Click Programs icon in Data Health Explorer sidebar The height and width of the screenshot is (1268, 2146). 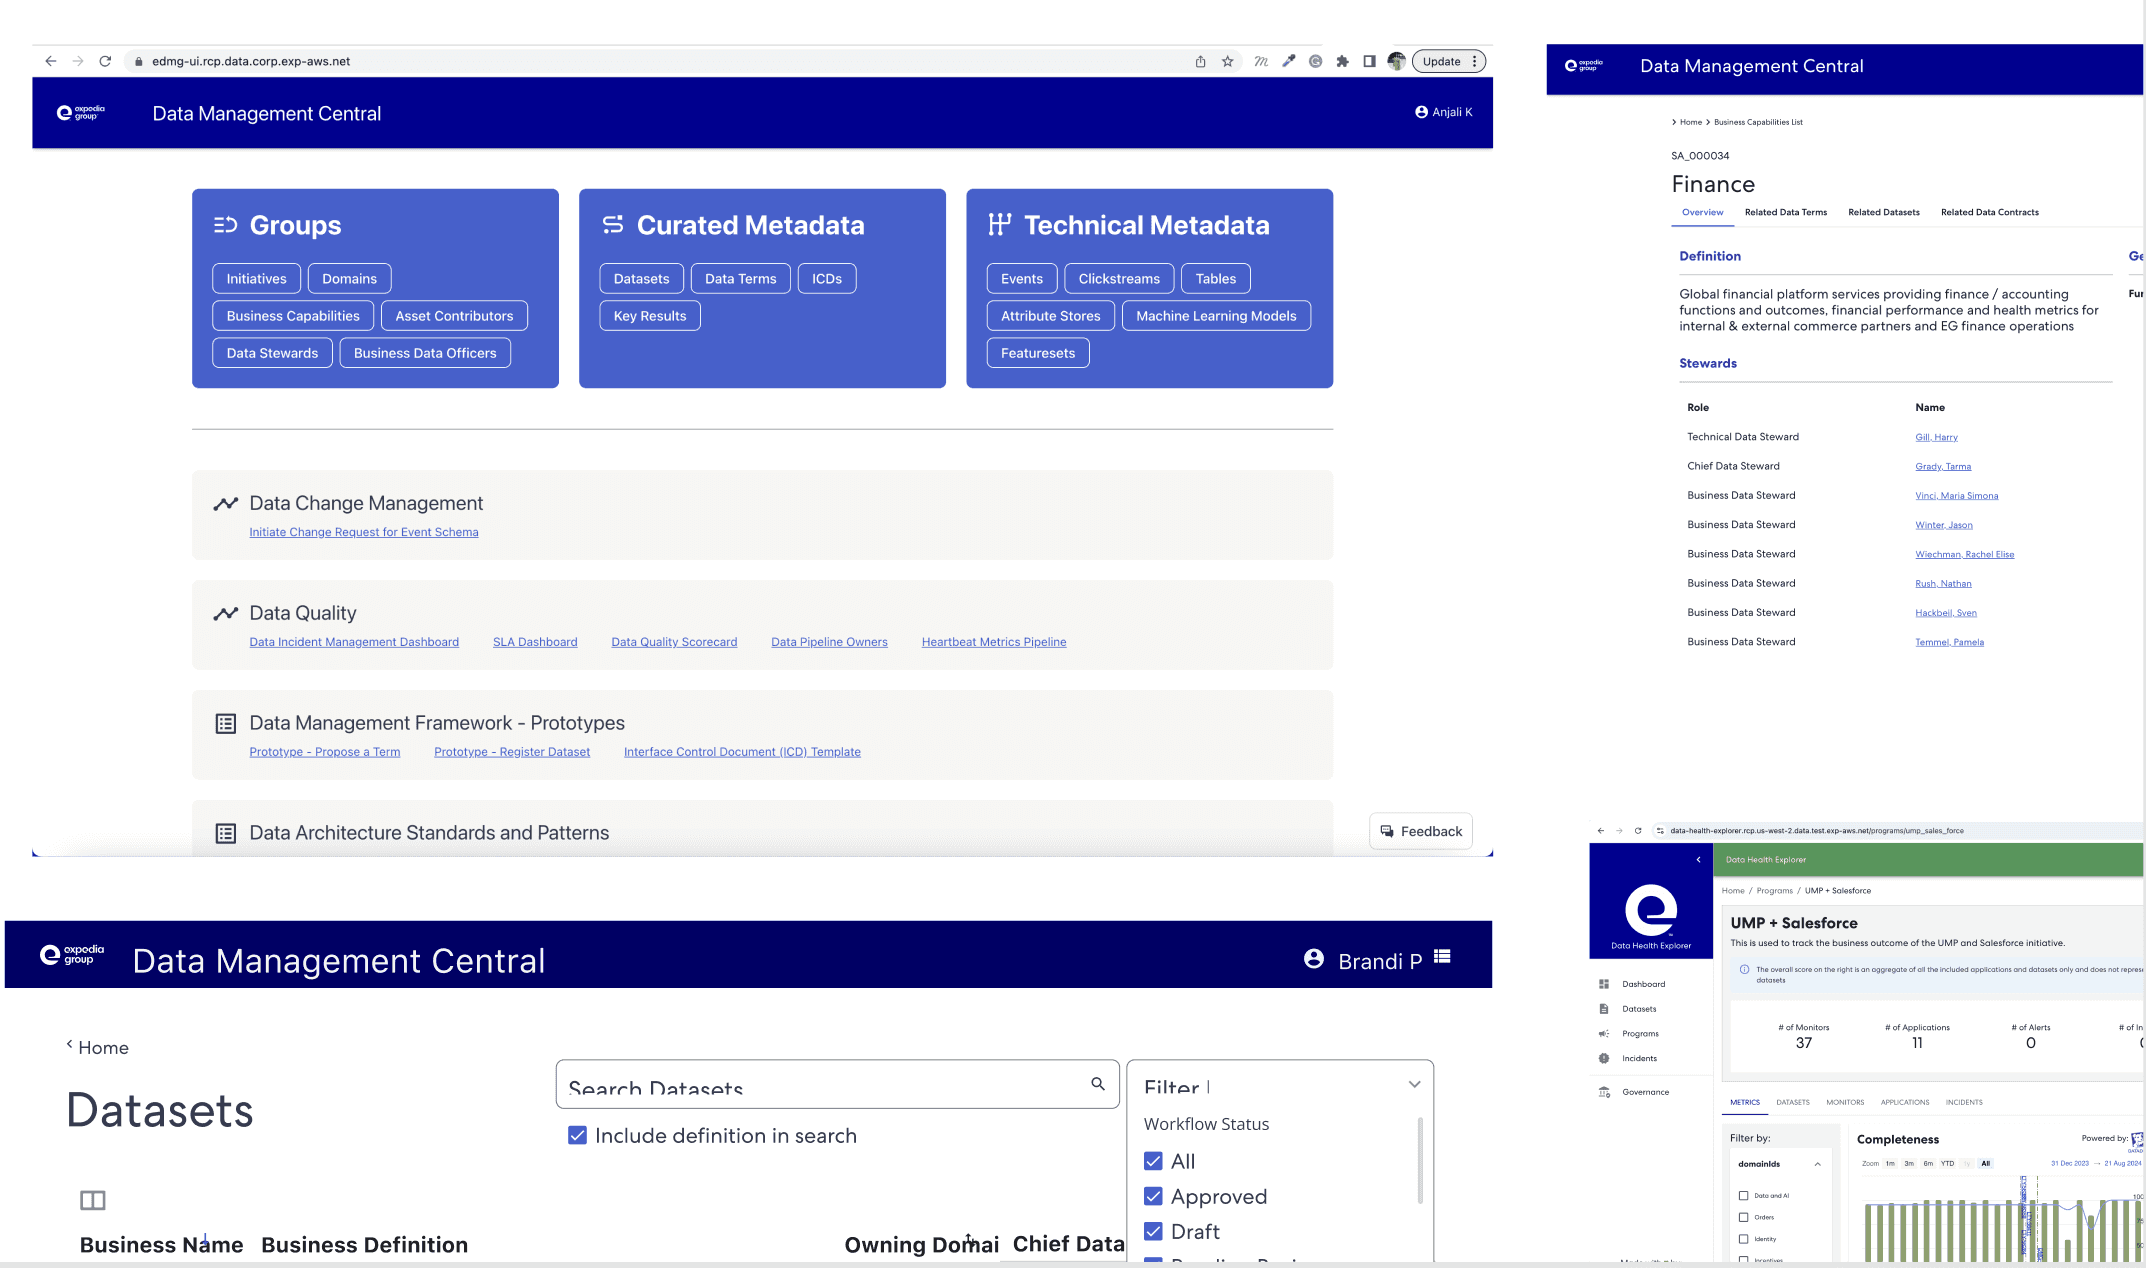click(x=1604, y=1033)
